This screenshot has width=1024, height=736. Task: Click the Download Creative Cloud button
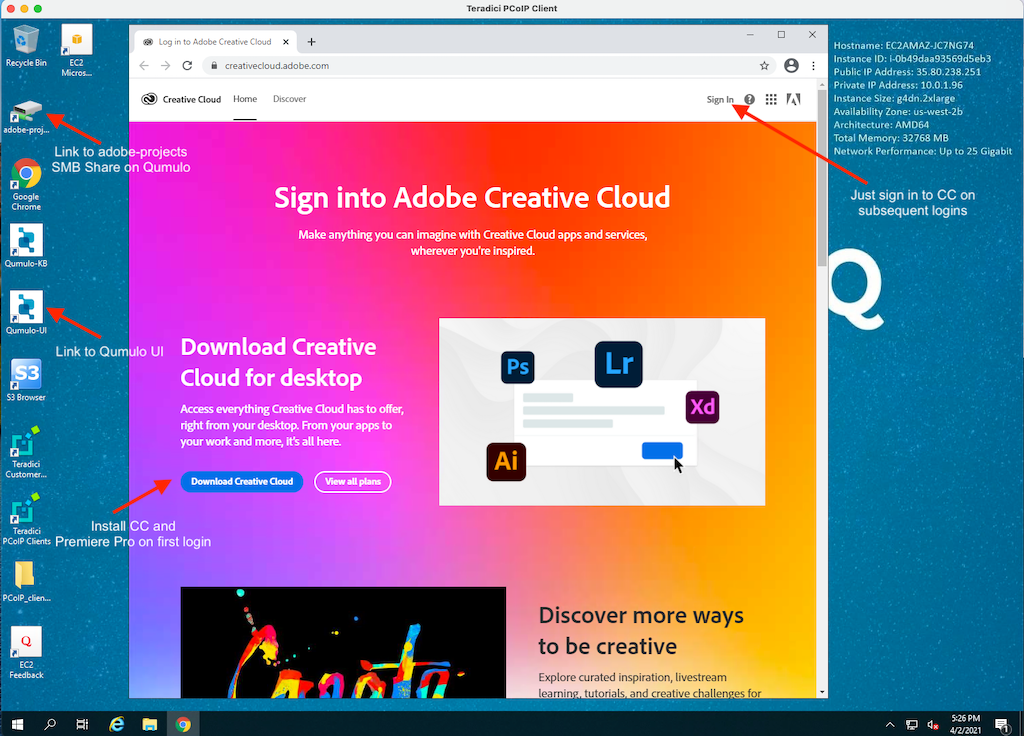click(242, 482)
